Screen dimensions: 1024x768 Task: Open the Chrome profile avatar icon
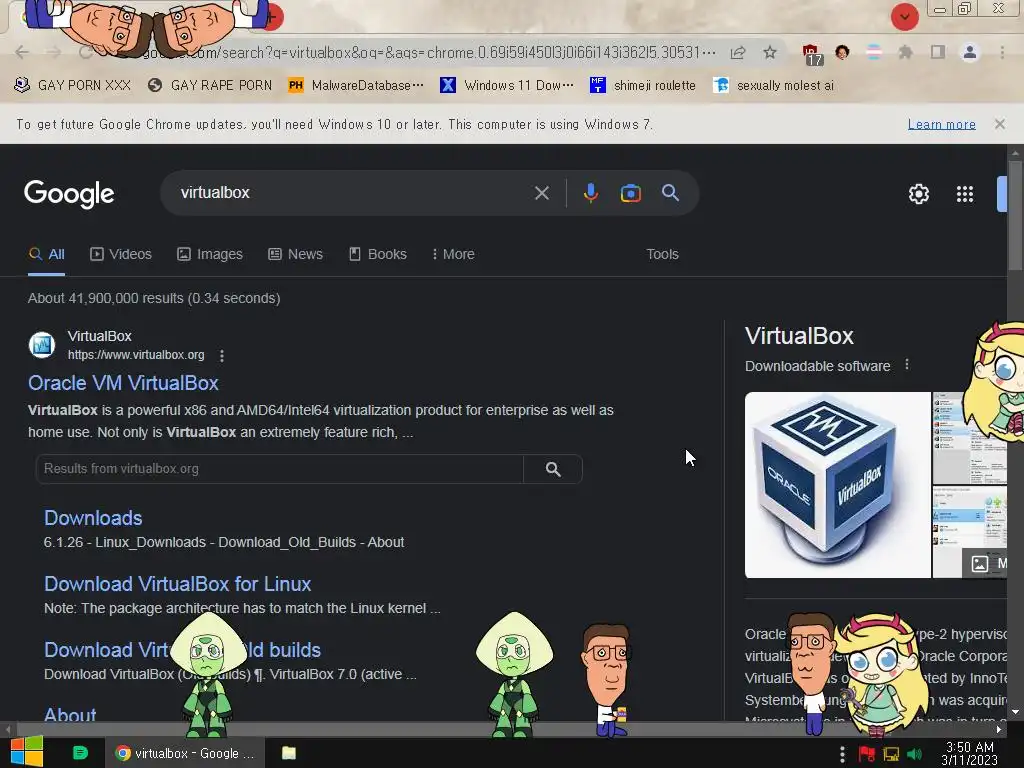(x=970, y=52)
